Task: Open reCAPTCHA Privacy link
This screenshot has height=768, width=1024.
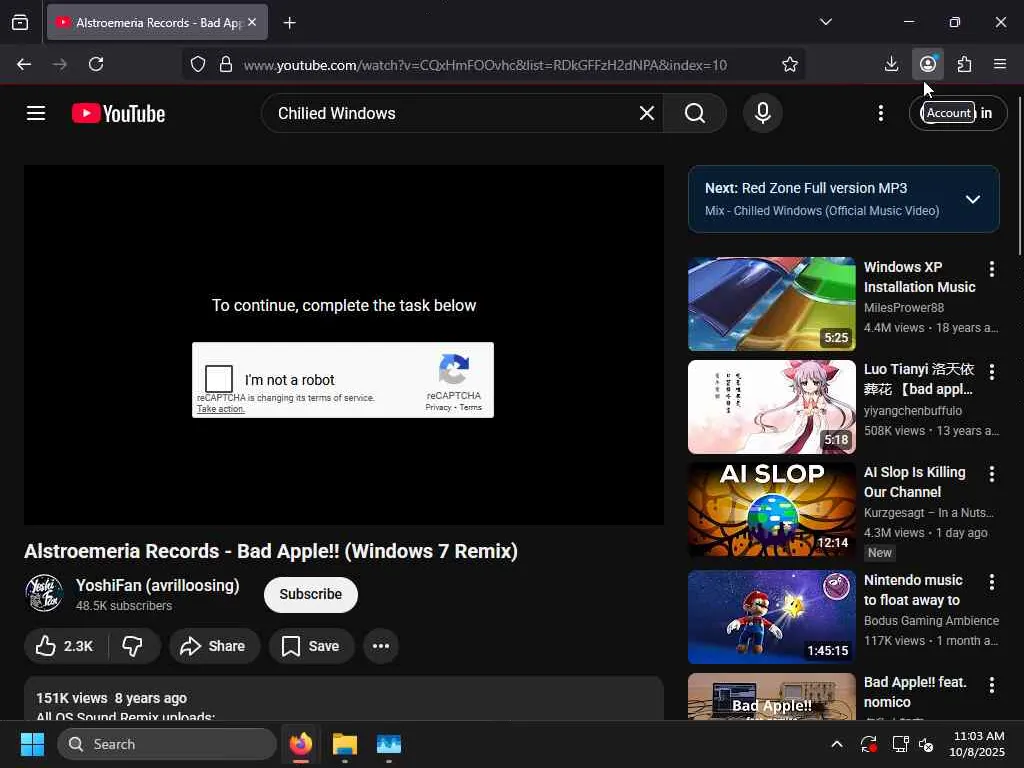Action: click(x=438, y=408)
